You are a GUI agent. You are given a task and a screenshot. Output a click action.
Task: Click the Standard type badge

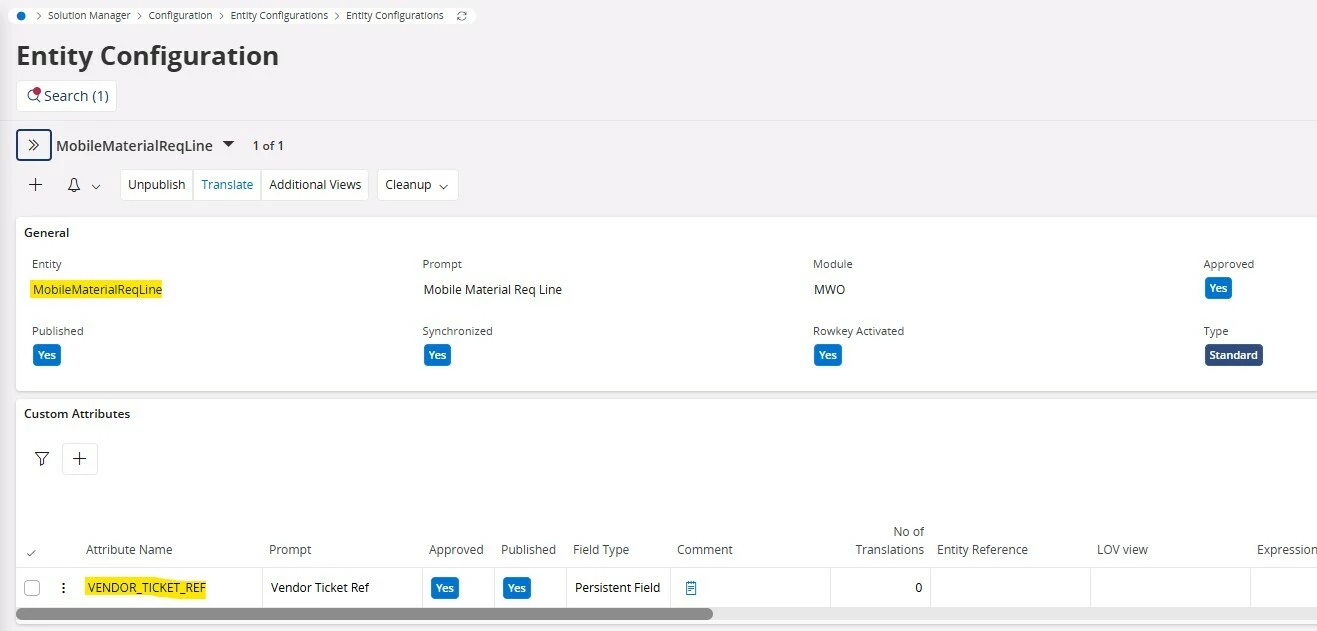(x=1234, y=355)
